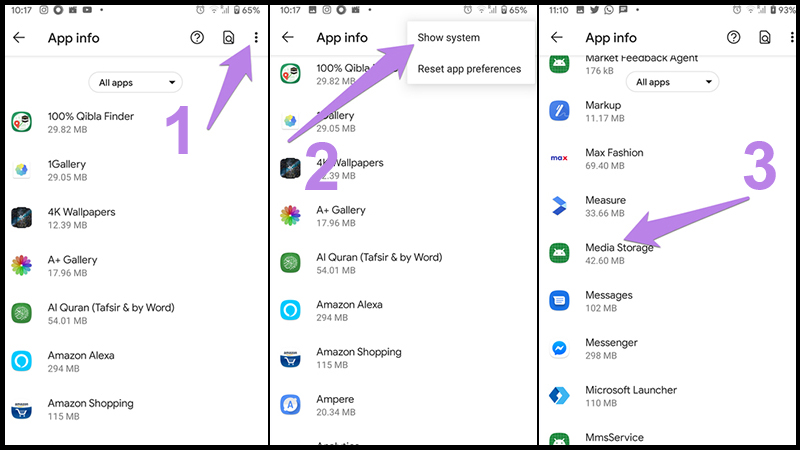The height and width of the screenshot is (450, 800).
Task: Tap Markup app icon
Action: point(559,111)
